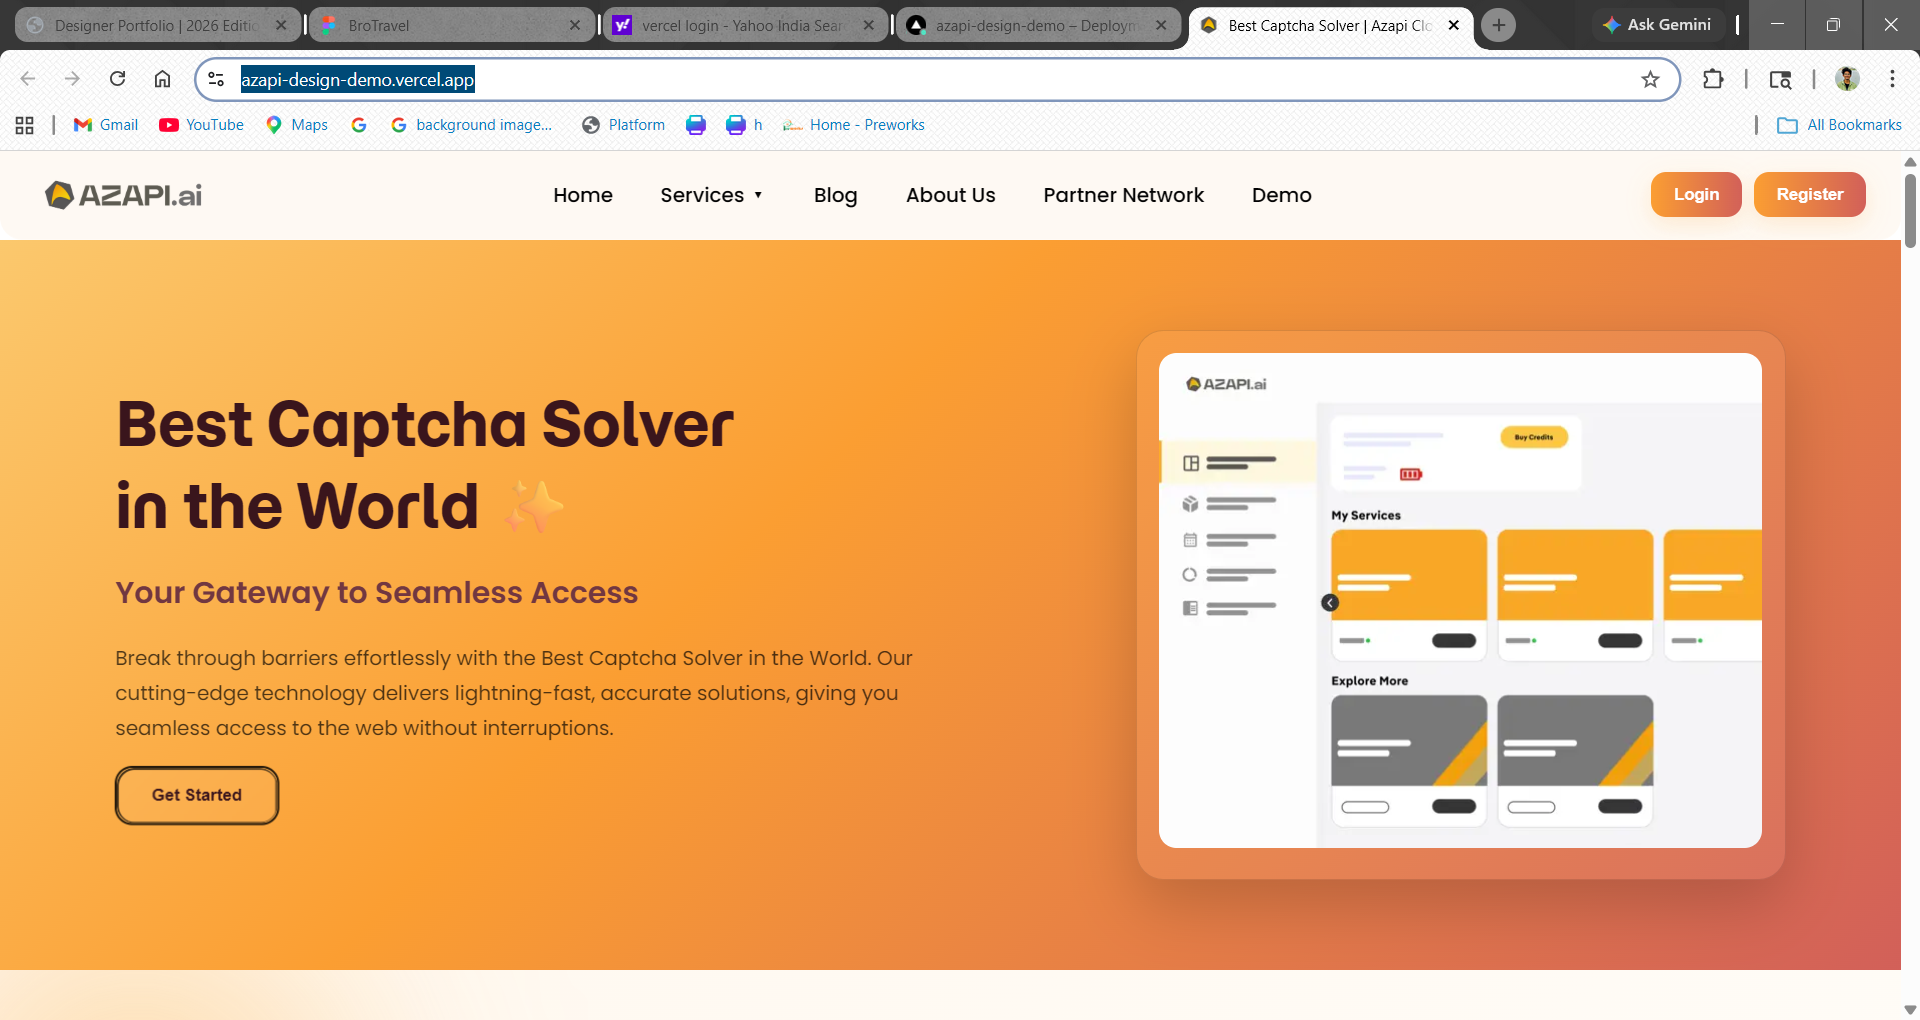Open a new browser tab

[1498, 25]
